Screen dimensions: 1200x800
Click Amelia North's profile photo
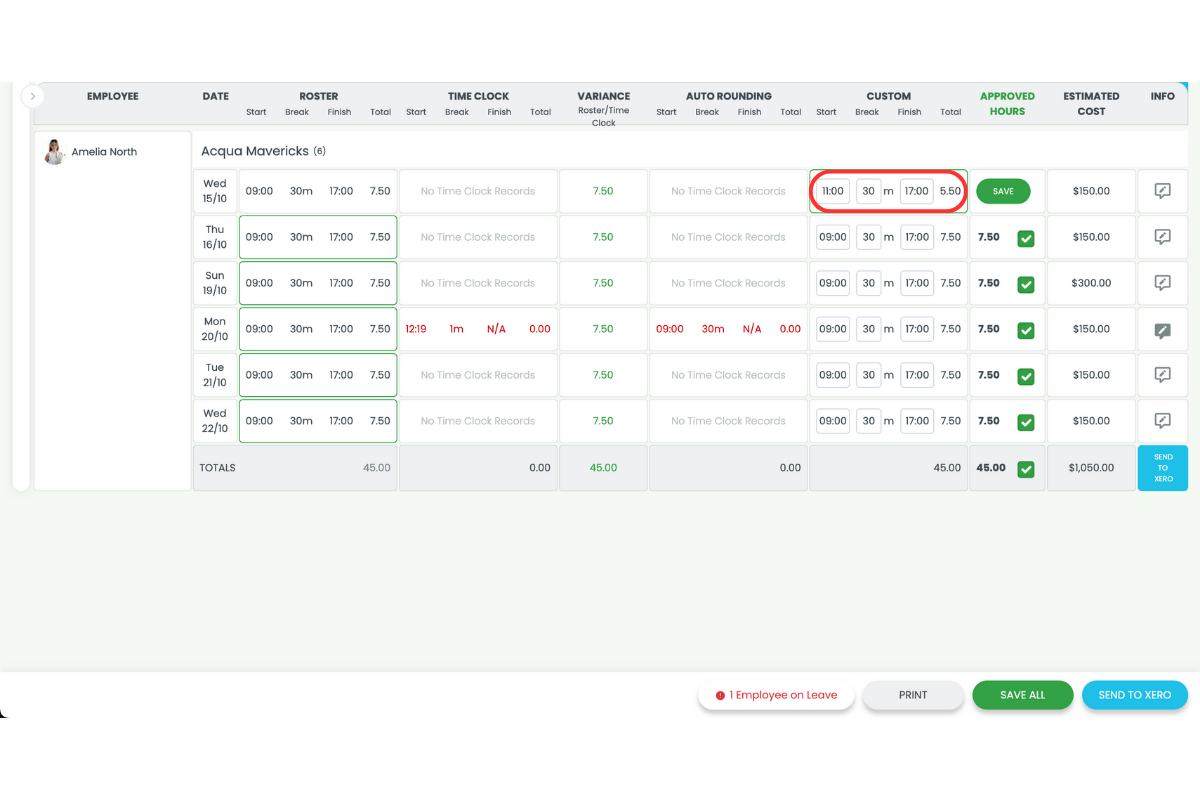54,151
